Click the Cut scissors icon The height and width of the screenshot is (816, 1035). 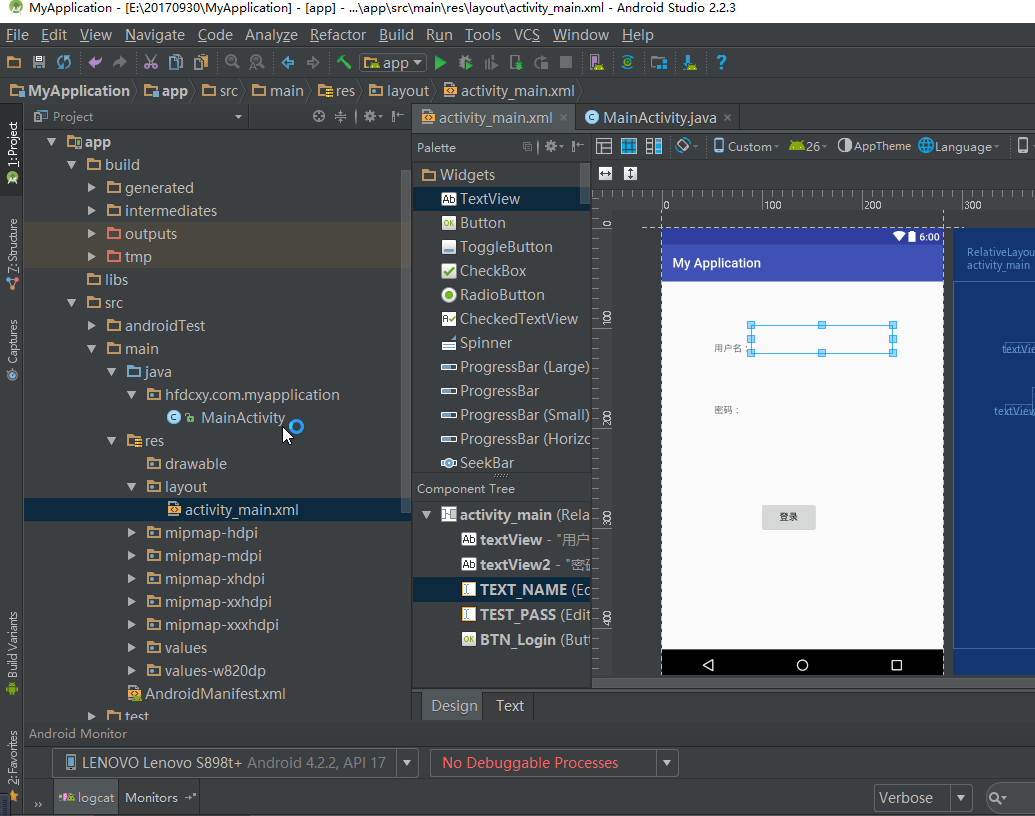pyautogui.click(x=151, y=63)
